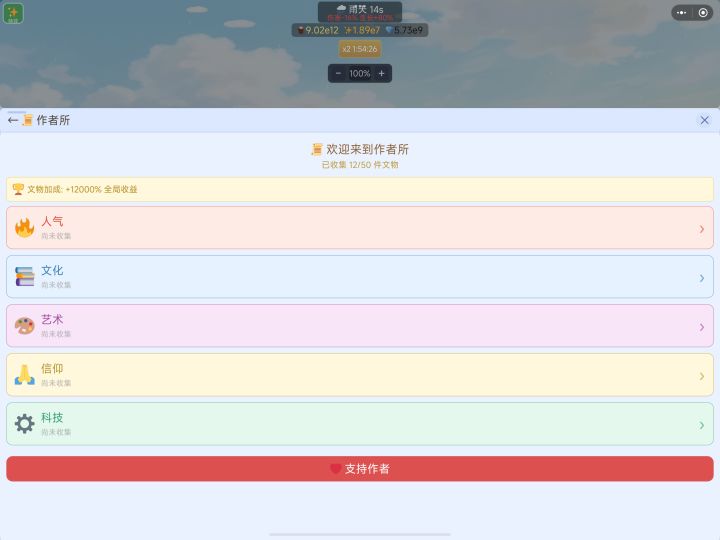Click the 5.73e9 gem resource counter
This screenshot has height=540, width=720.
click(404, 30)
